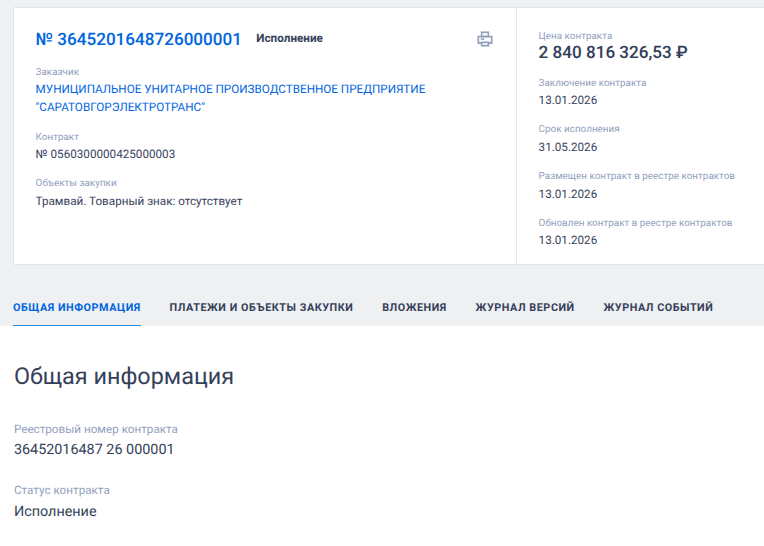Open contract number 3645201648726000001 link
The height and width of the screenshot is (546, 764).
(x=138, y=39)
